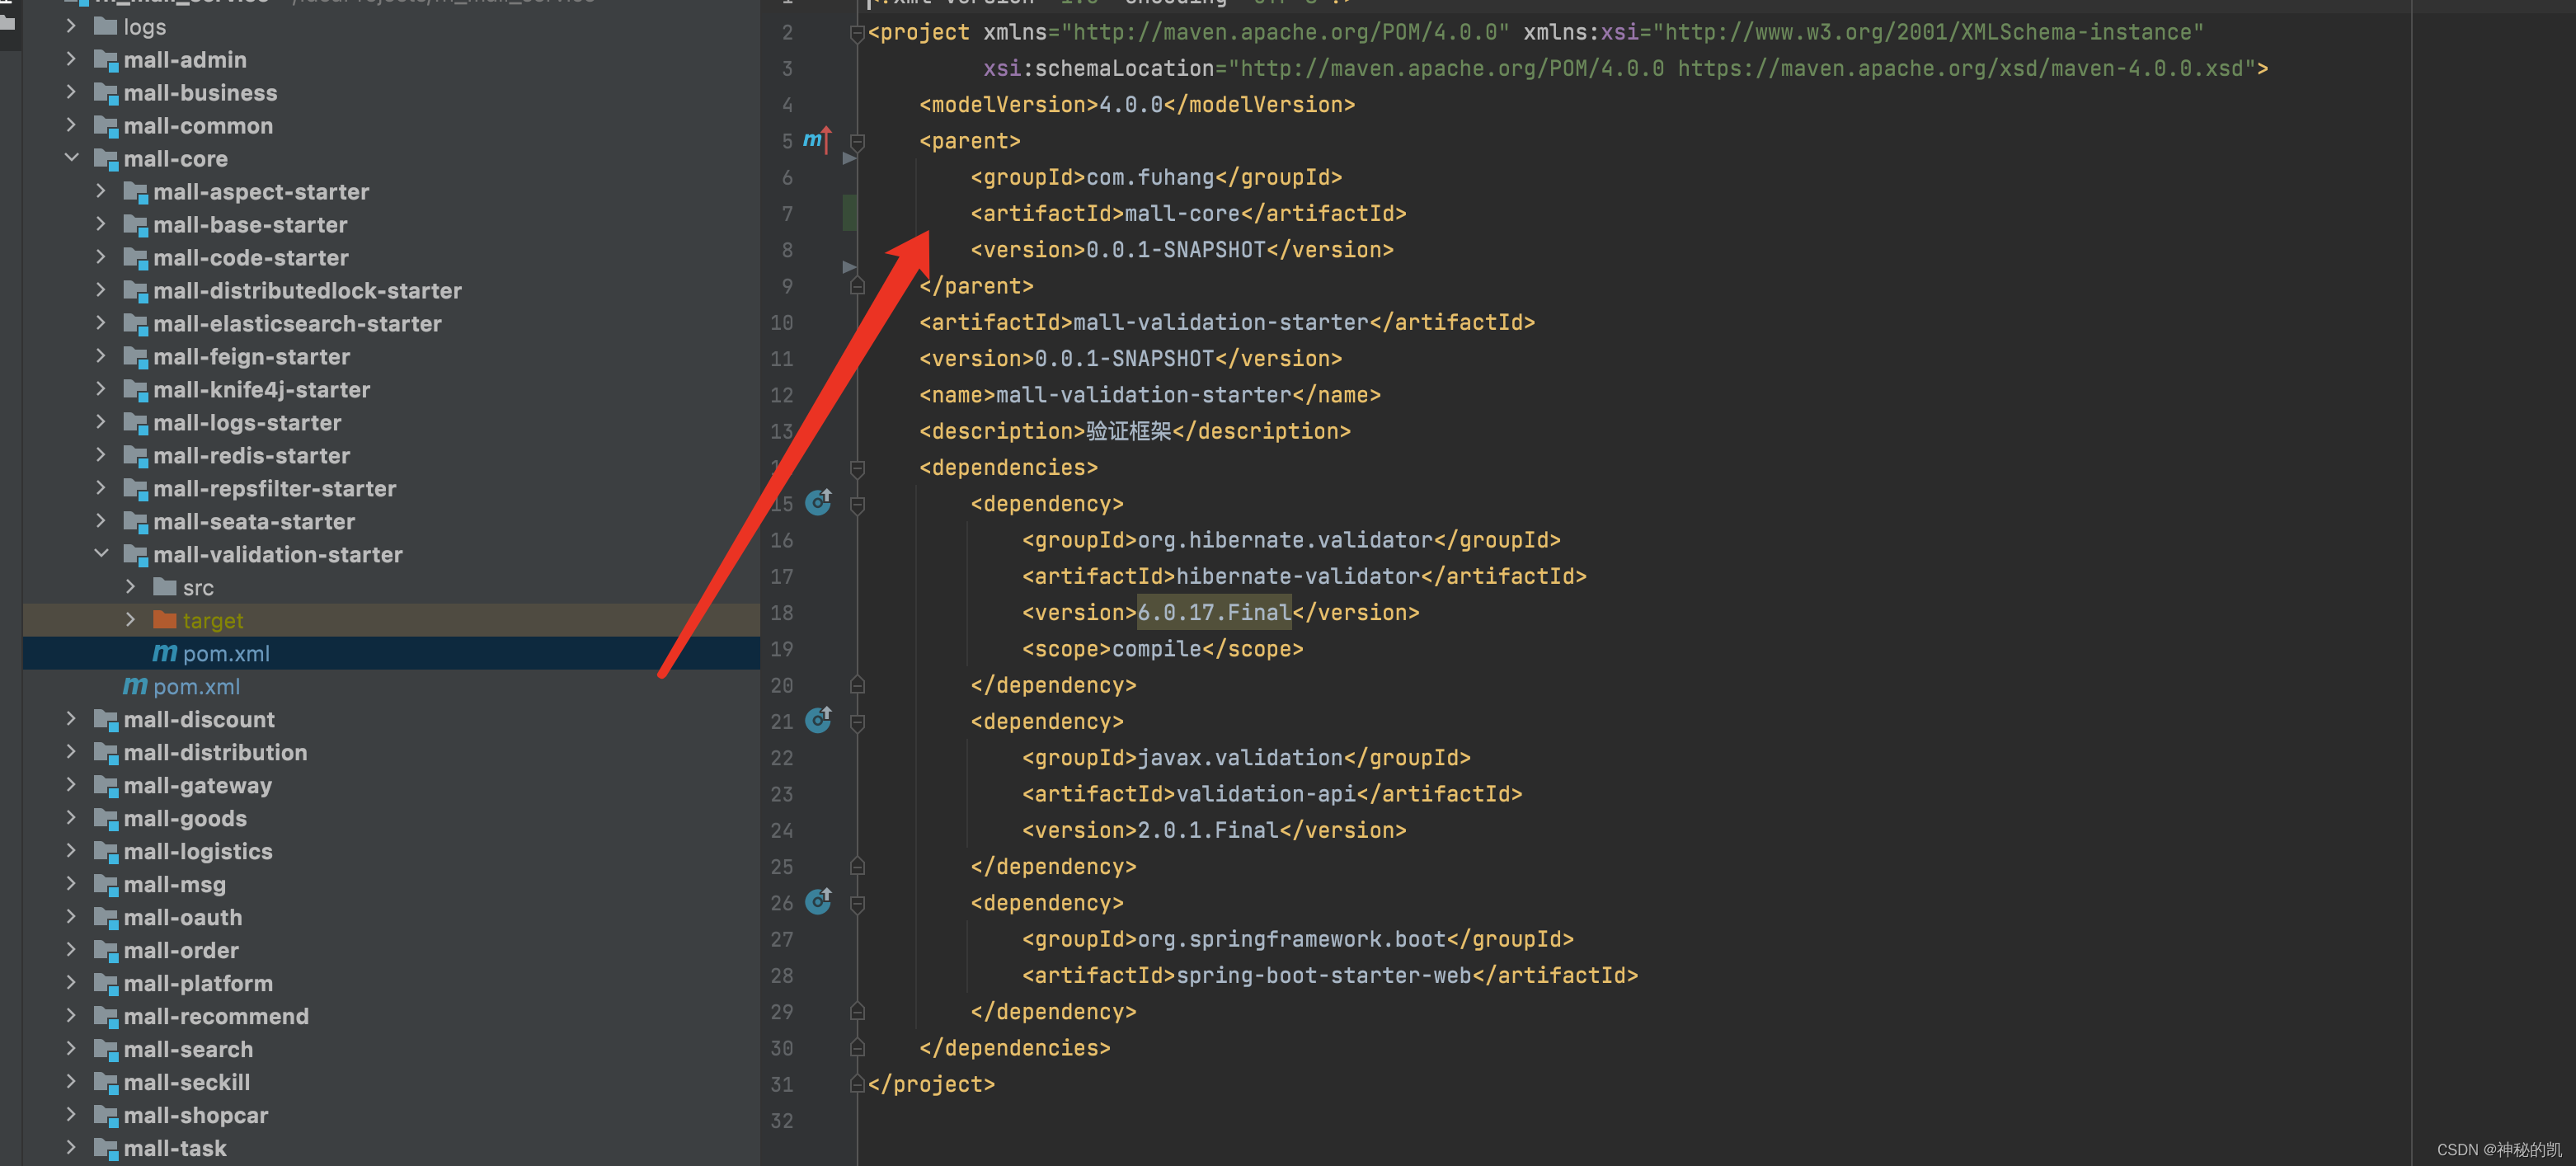Screen dimensions: 2576x1166
Task: Click the target folder icon under mall-validation-starter
Action: [164, 620]
